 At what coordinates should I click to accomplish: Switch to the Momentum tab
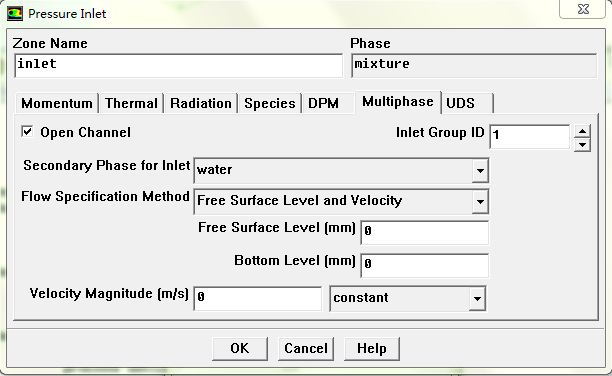pyautogui.click(x=57, y=103)
